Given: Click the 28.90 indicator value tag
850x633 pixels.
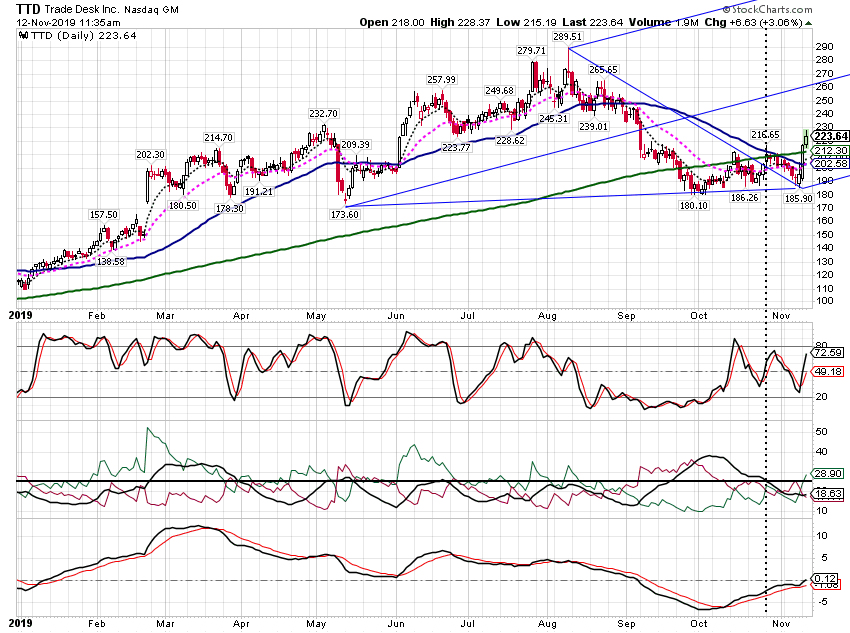Looking at the screenshot, I should point(829,474).
